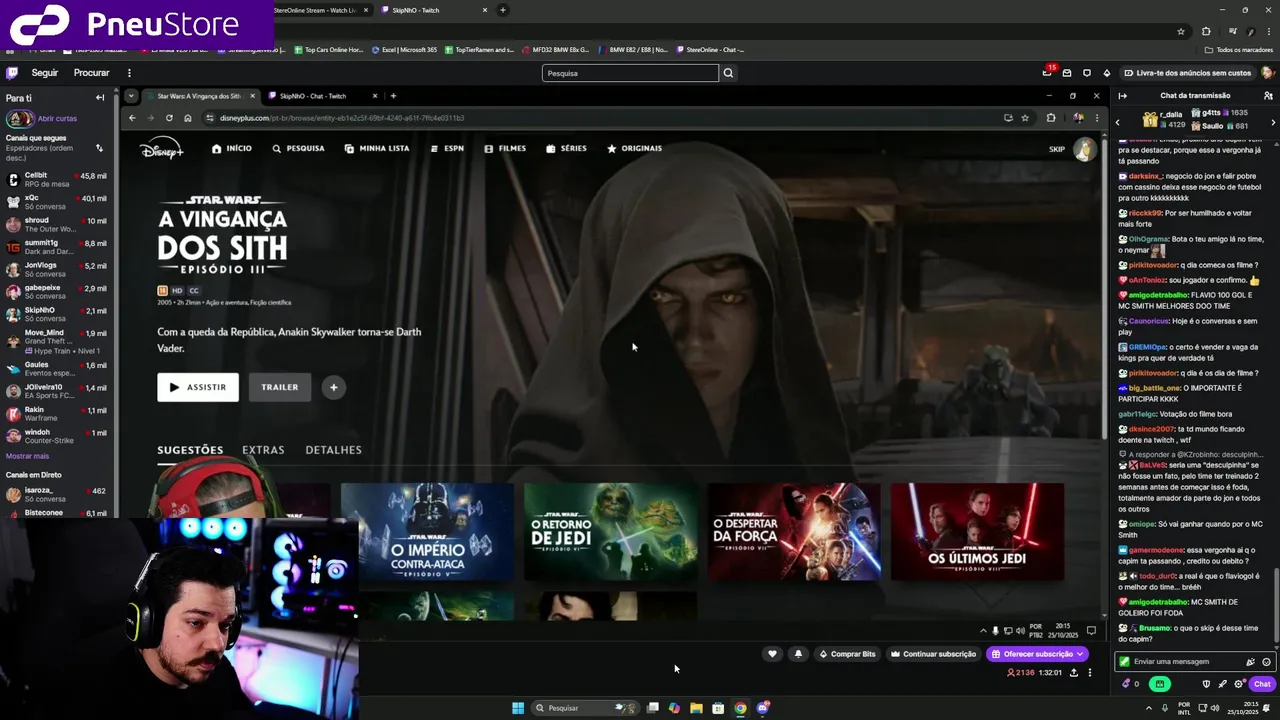Click the Comprar Bits button
The height and width of the screenshot is (720, 1280).
click(847, 654)
